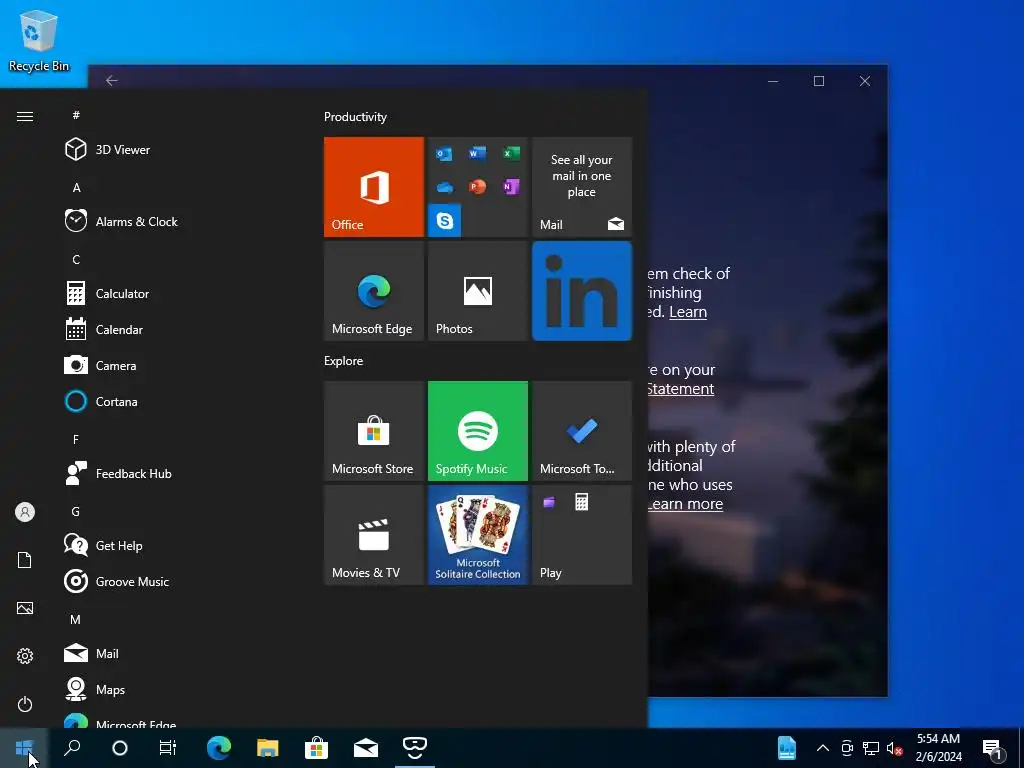Viewport: 1024px width, 768px height.
Task: Open Microsoft To Do tile
Action: click(582, 431)
